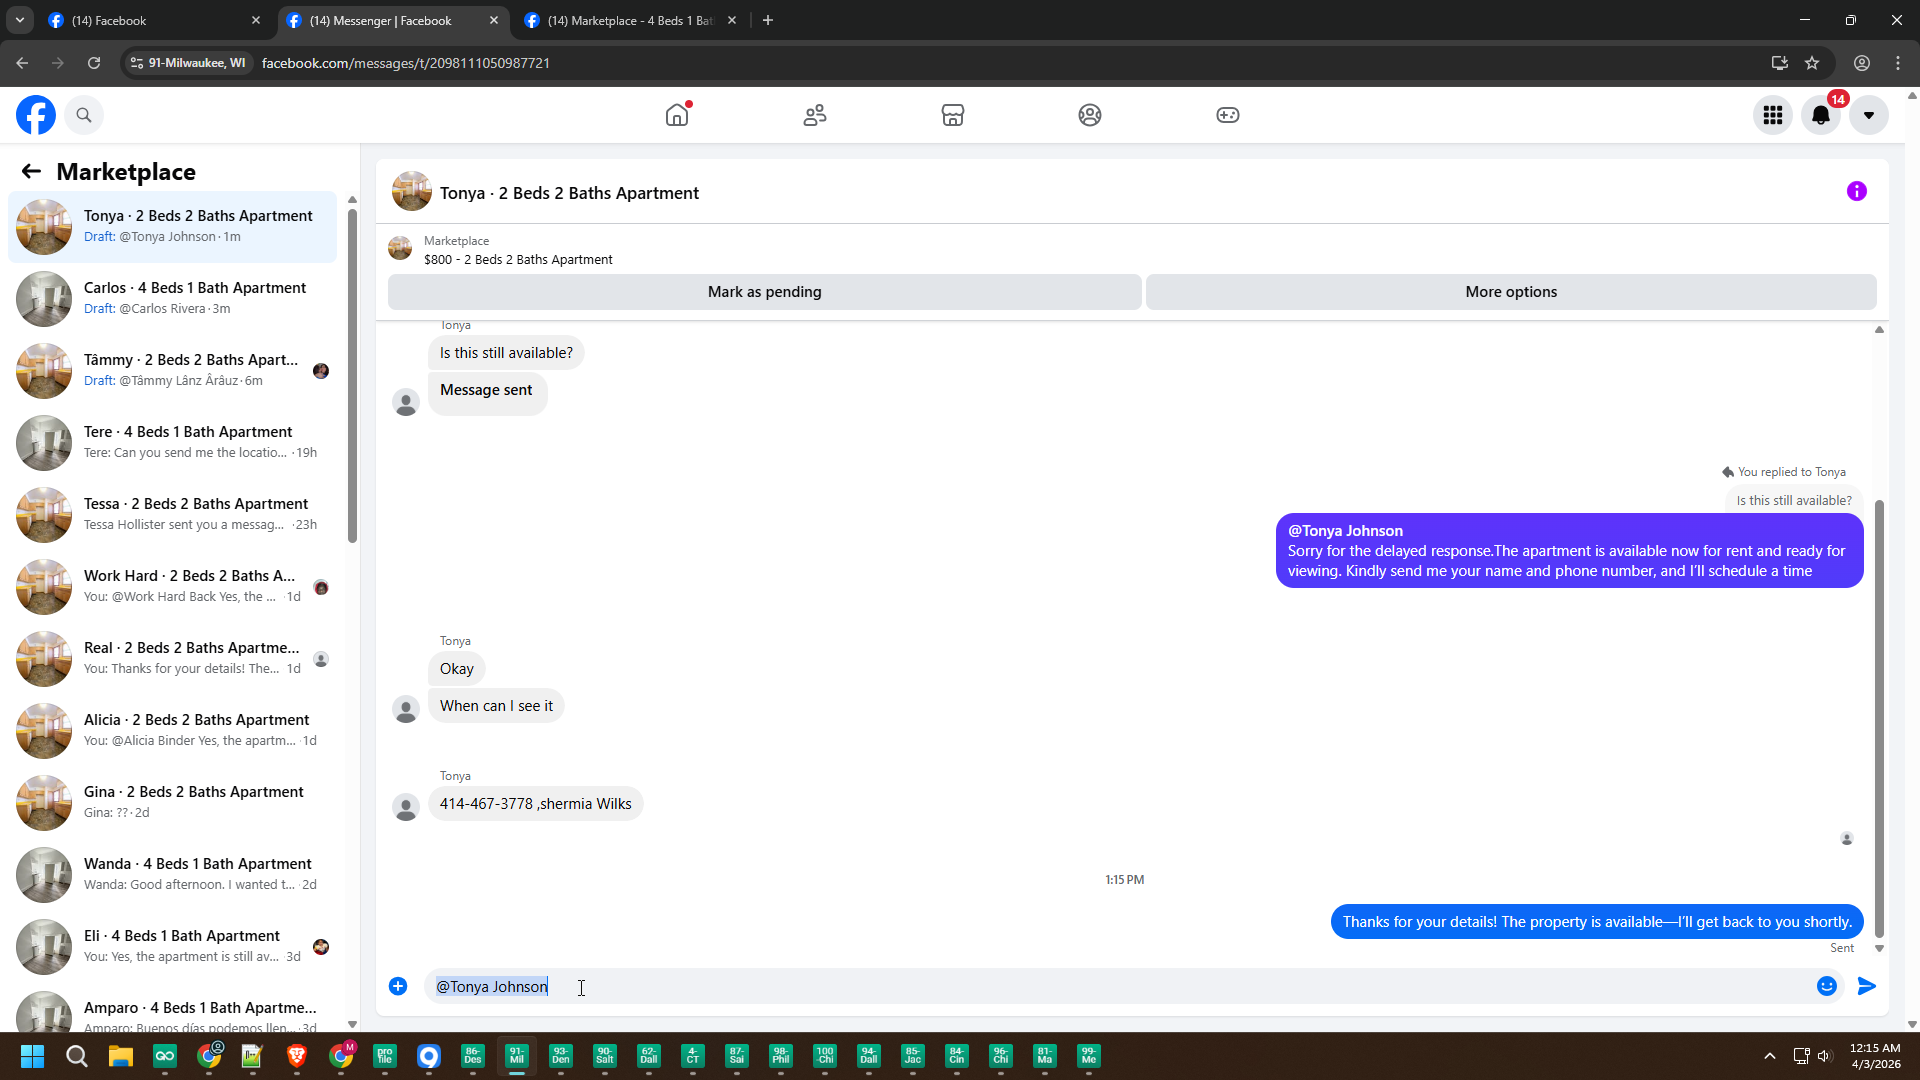This screenshot has width=1920, height=1080.
Task: Switch to the first Facebook tab
Action: click(152, 20)
